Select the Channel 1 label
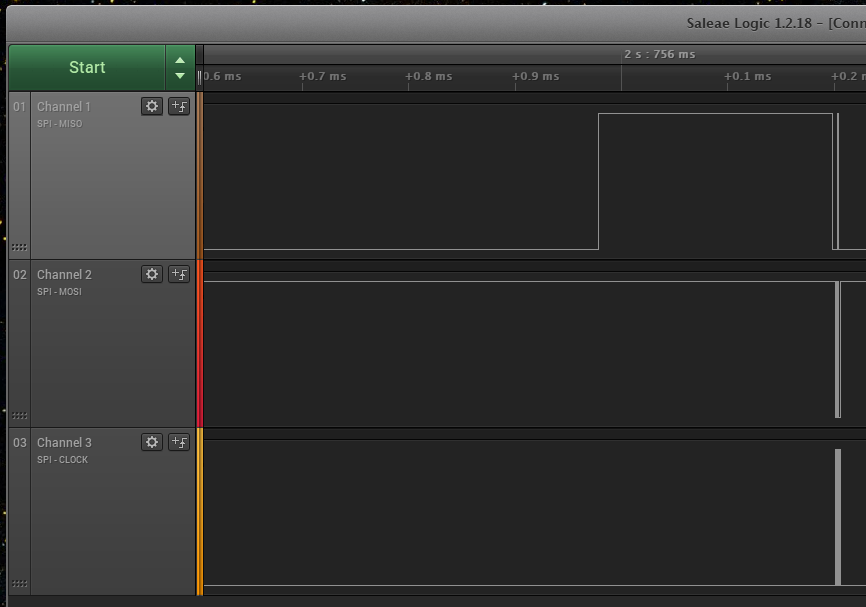Screen dimensions: 866x607 click(x=64, y=107)
